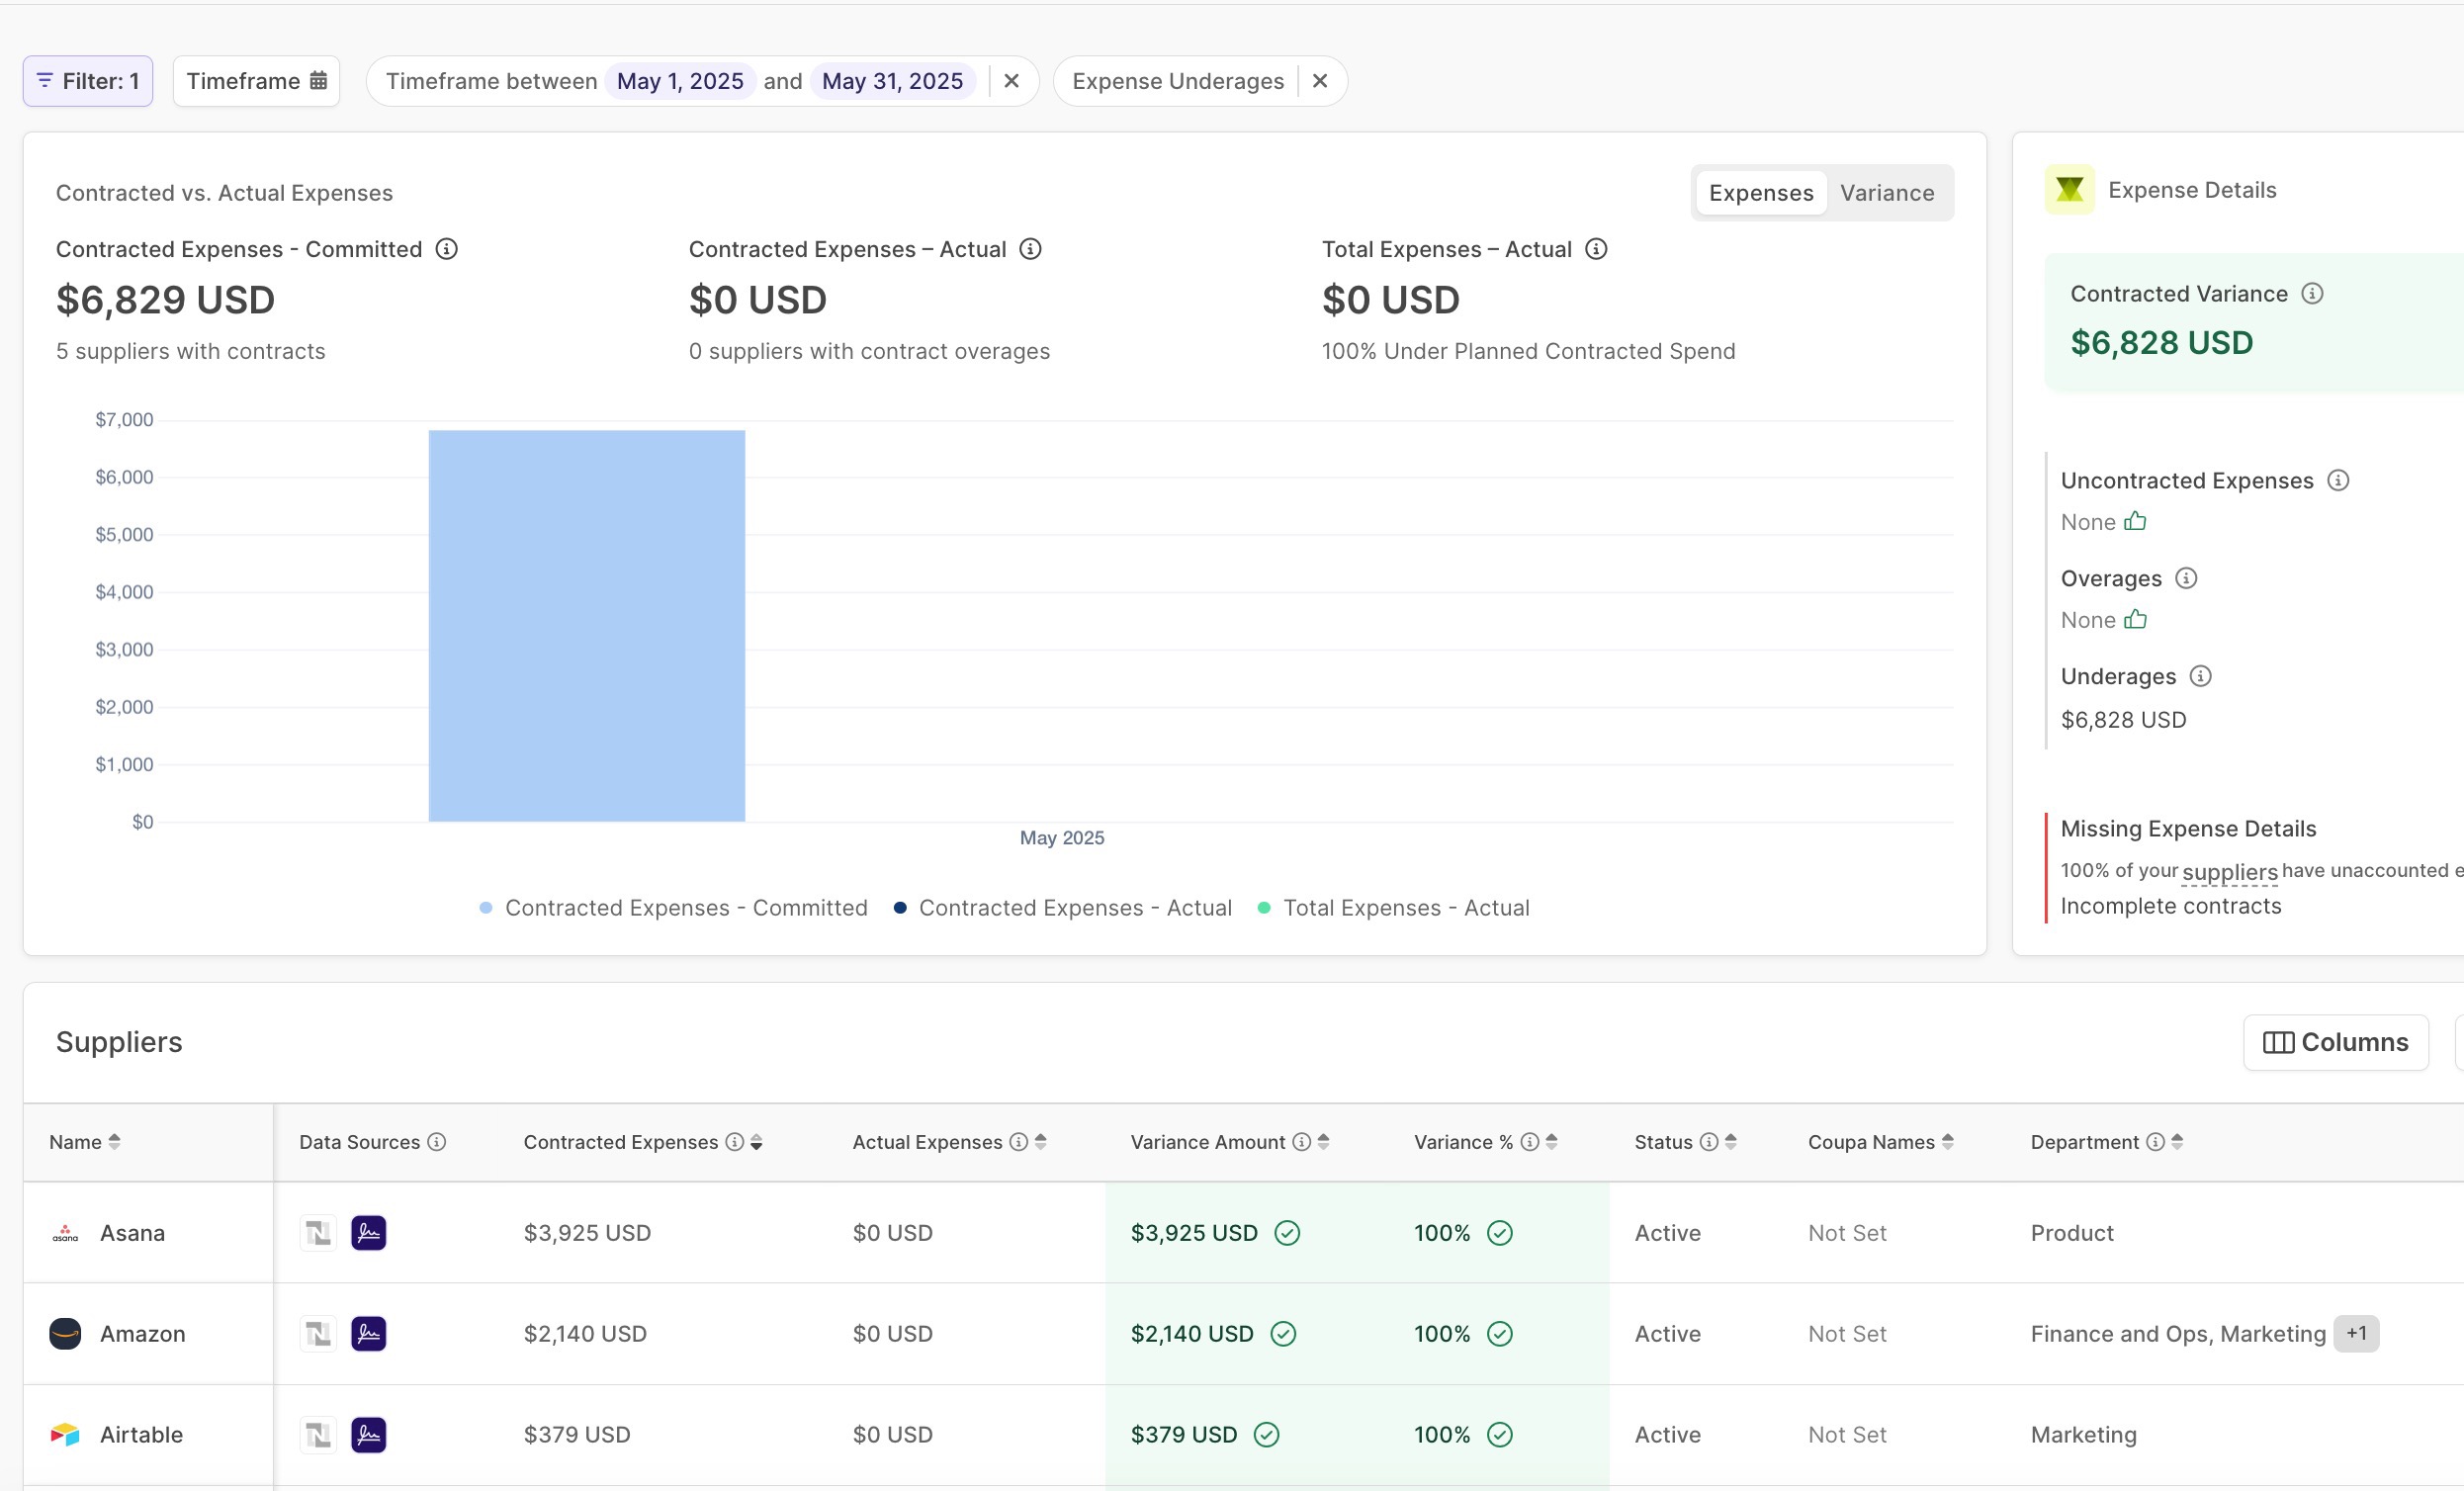Open the Timeframe calendar picker
The height and width of the screenshot is (1491, 2464).
click(x=256, y=81)
